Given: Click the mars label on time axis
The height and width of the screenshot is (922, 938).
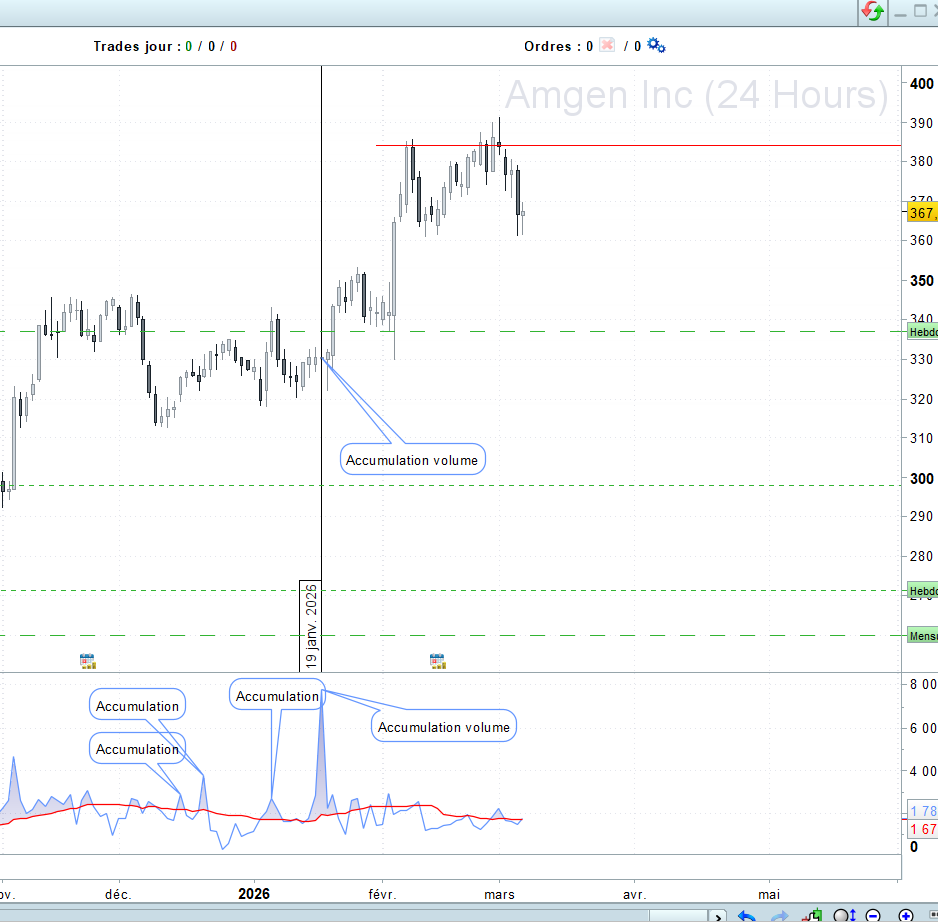Looking at the screenshot, I should [500, 894].
